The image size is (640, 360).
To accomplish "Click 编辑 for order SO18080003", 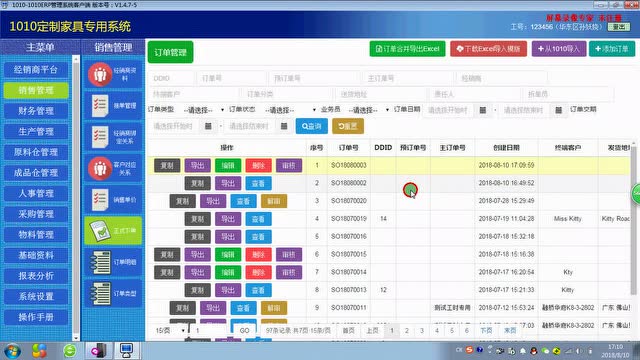I will point(228,165).
